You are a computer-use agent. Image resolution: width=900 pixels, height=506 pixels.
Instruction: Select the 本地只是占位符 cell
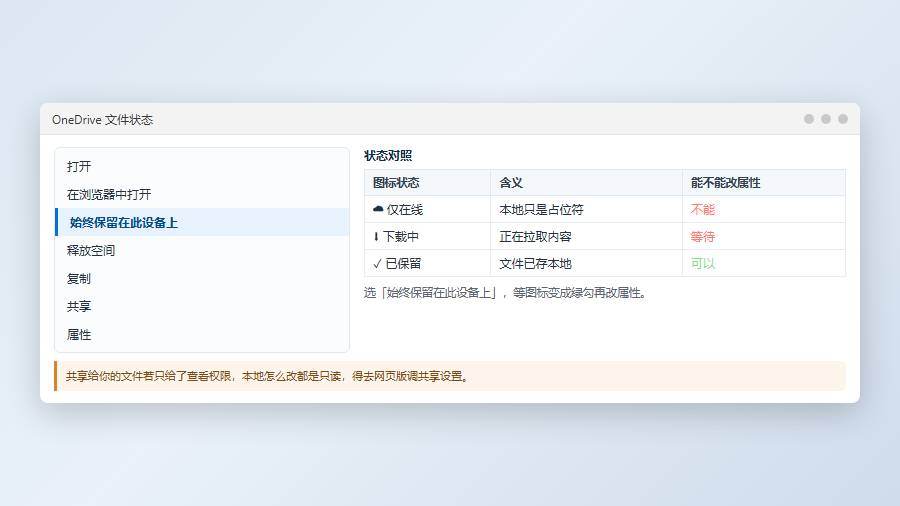[586, 209]
